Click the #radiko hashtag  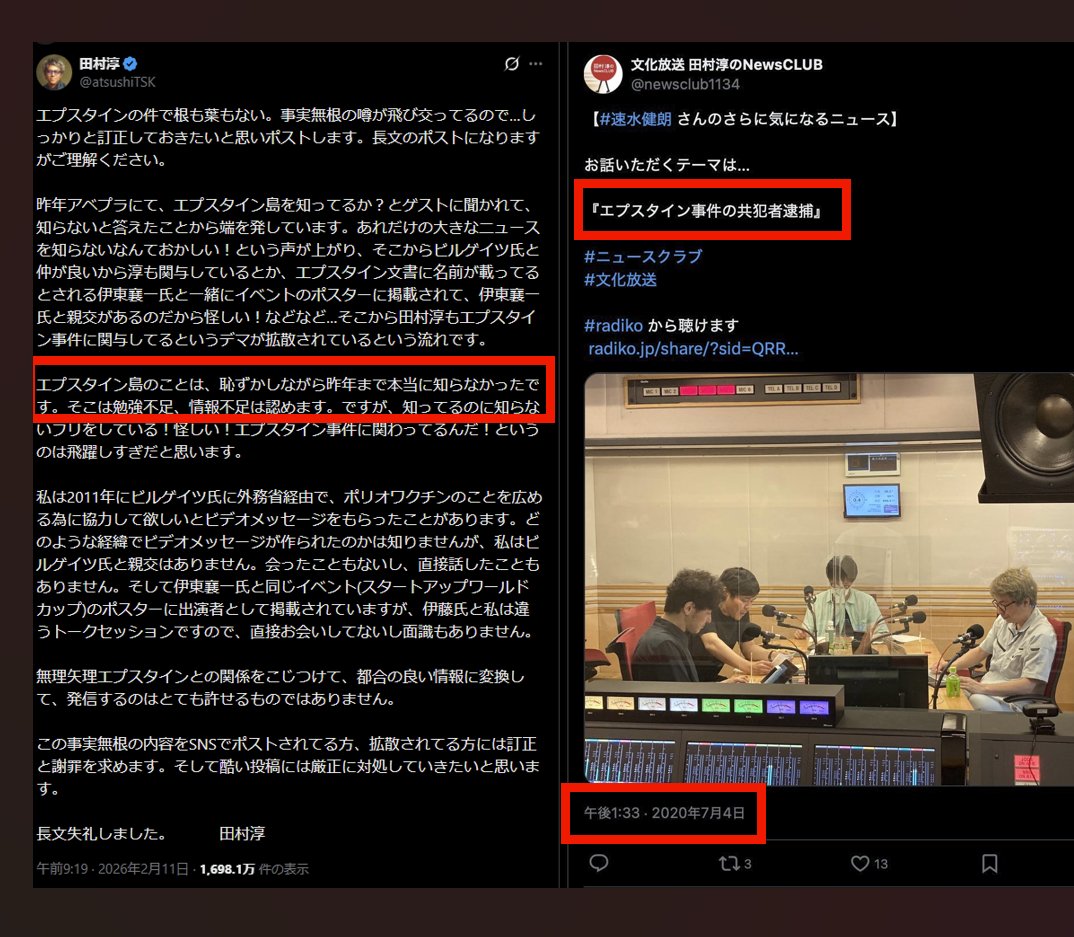pyautogui.click(x=614, y=325)
